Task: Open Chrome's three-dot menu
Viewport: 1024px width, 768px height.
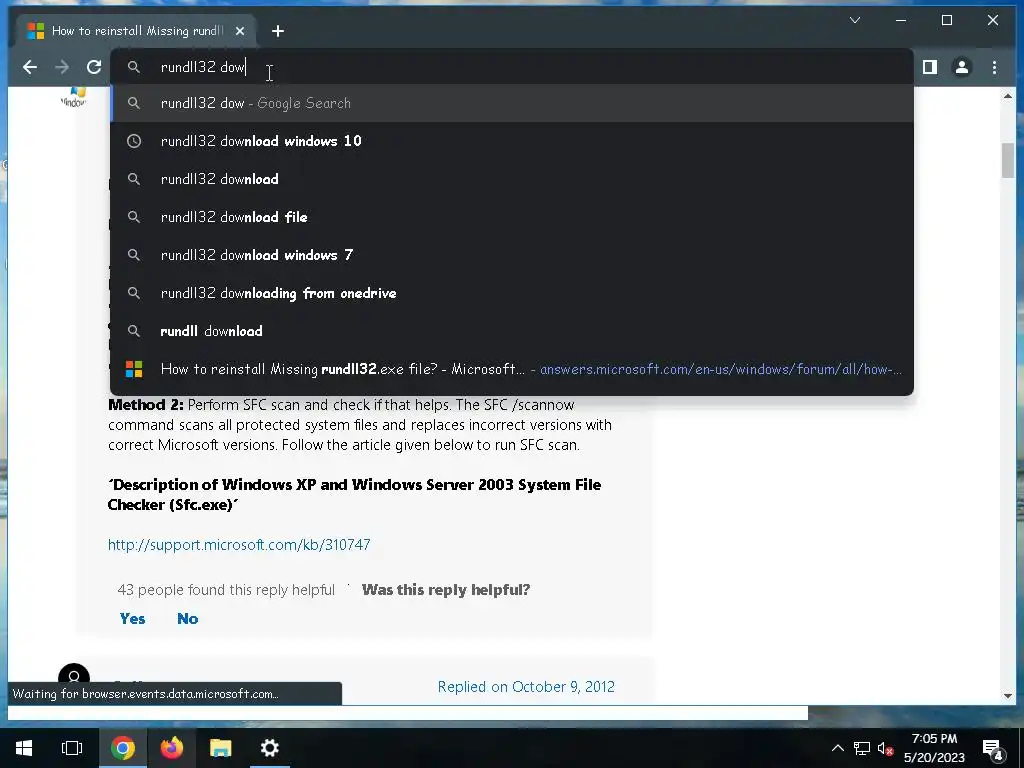Action: coord(994,67)
